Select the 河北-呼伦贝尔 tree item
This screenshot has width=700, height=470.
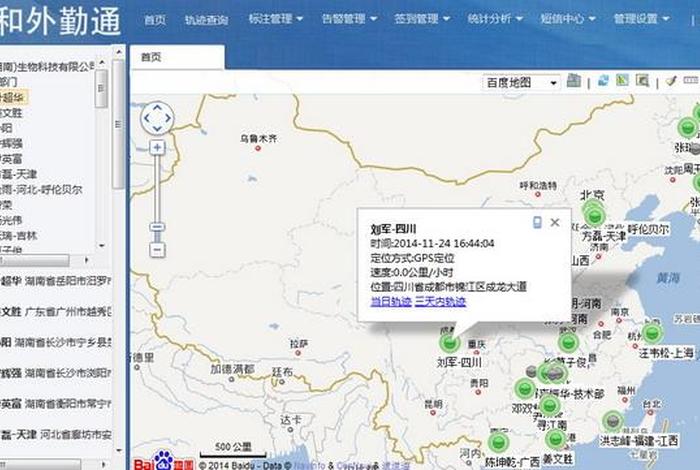click(x=41, y=190)
